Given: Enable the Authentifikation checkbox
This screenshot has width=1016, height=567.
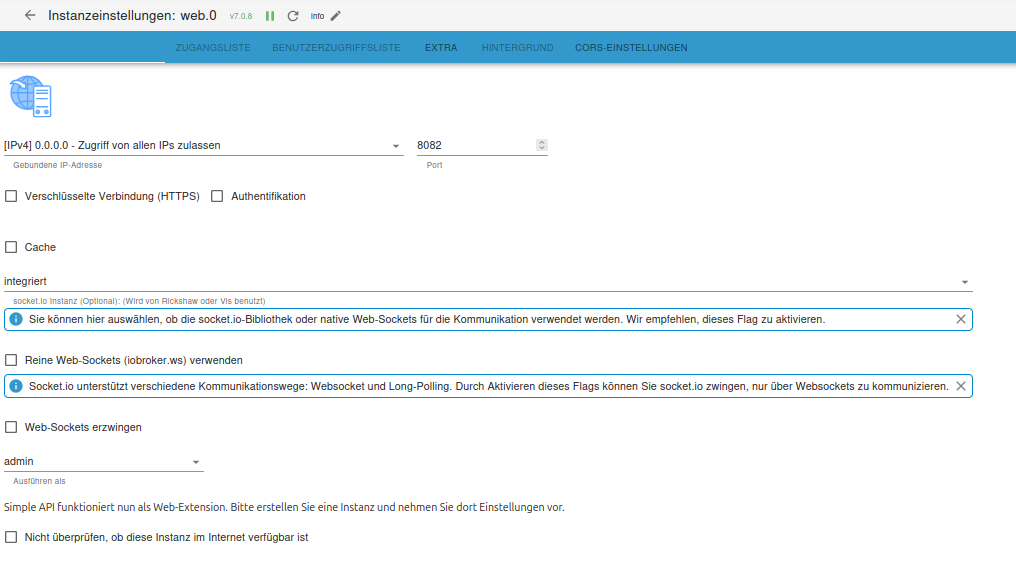Looking at the screenshot, I should 217,196.
